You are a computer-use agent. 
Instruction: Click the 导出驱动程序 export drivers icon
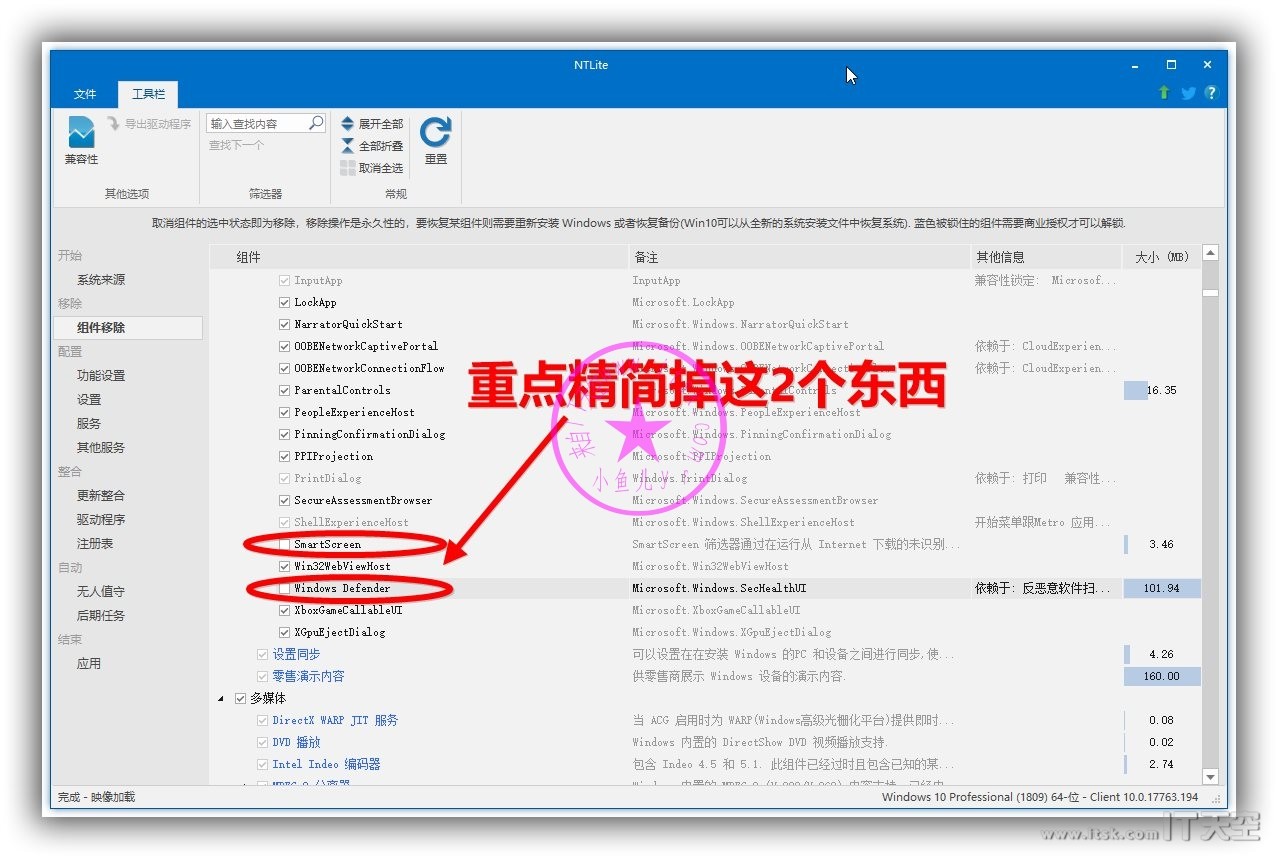(x=113, y=124)
